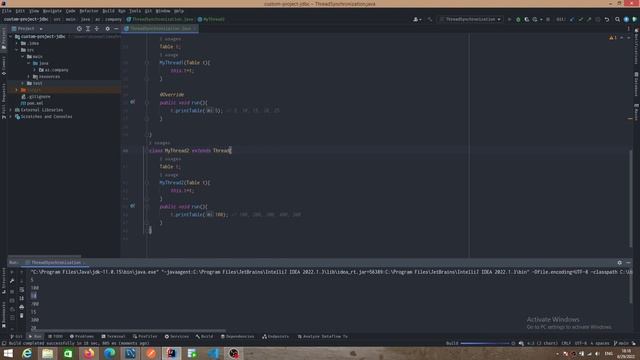Open Run panel settings gear
This screenshot has height=360, width=640.
620,262
